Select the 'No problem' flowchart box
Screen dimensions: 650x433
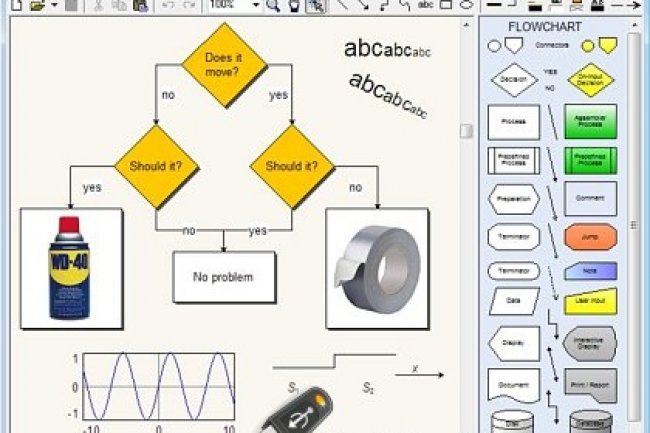click(x=223, y=276)
